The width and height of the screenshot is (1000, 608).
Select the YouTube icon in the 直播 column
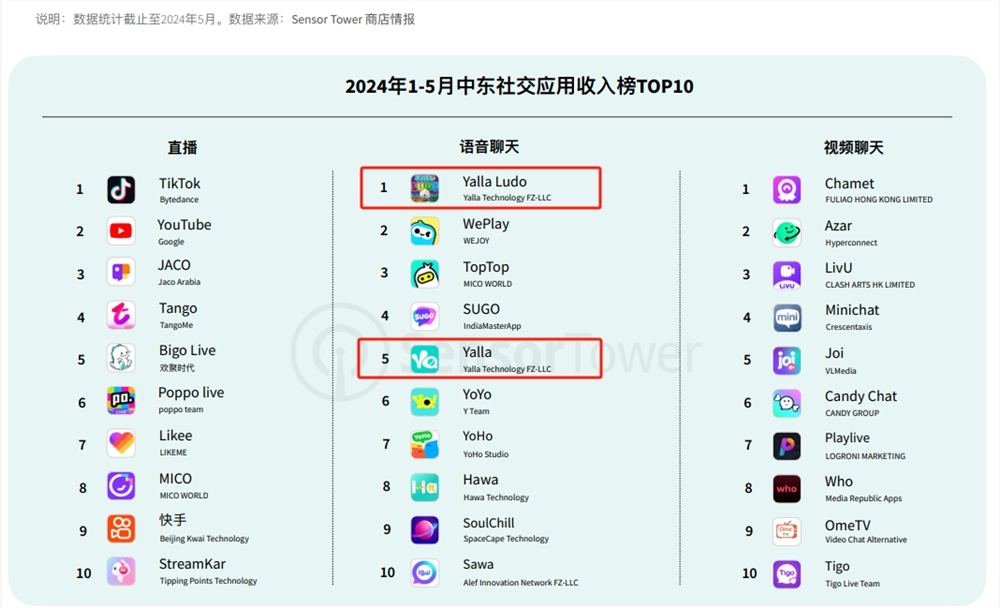(x=121, y=231)
